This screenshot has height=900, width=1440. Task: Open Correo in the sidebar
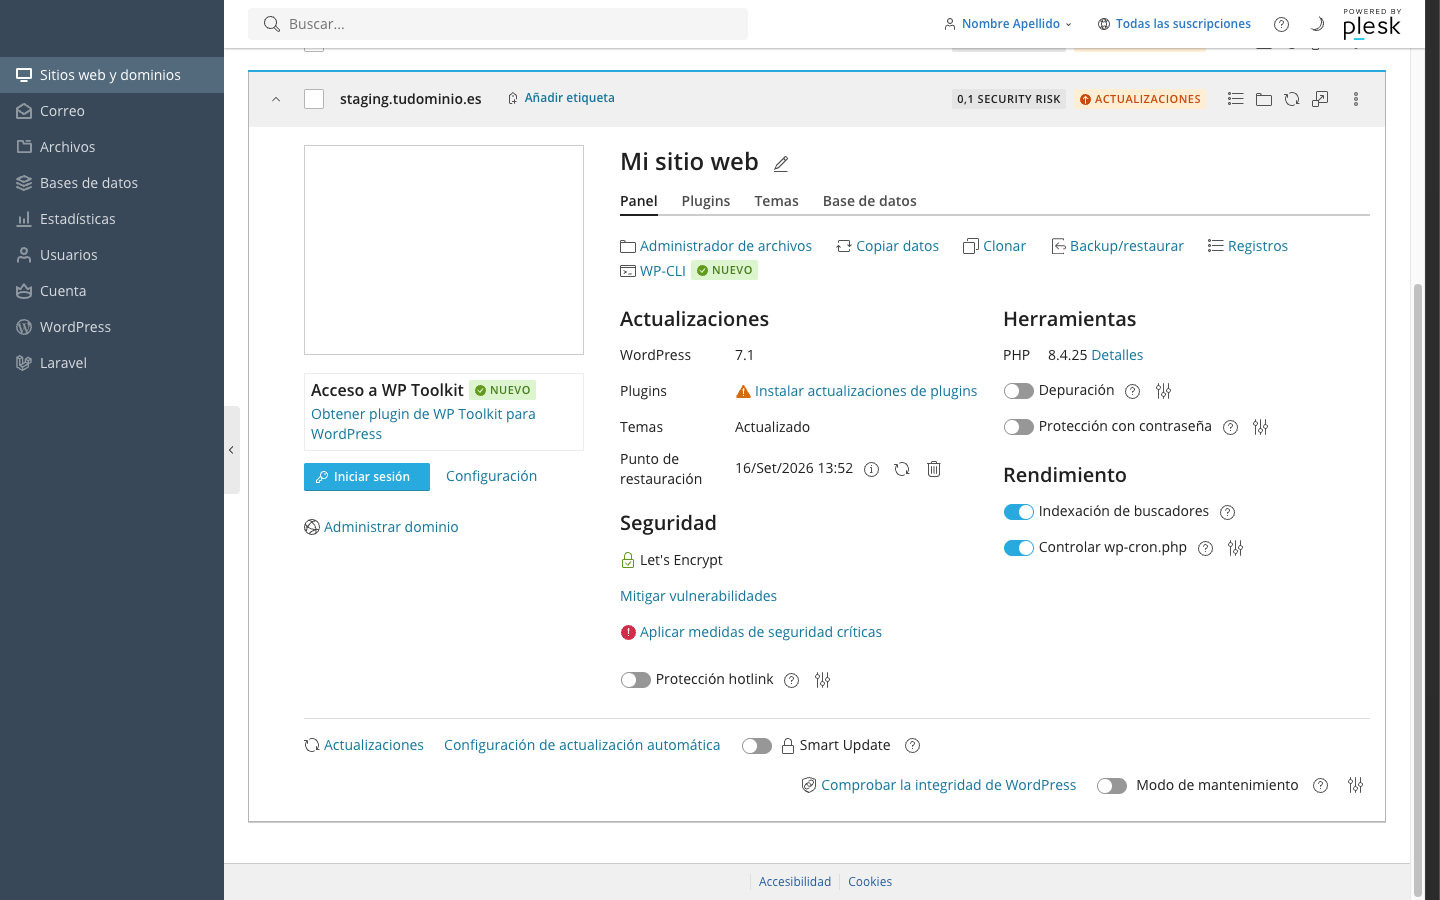pos(112,111)
